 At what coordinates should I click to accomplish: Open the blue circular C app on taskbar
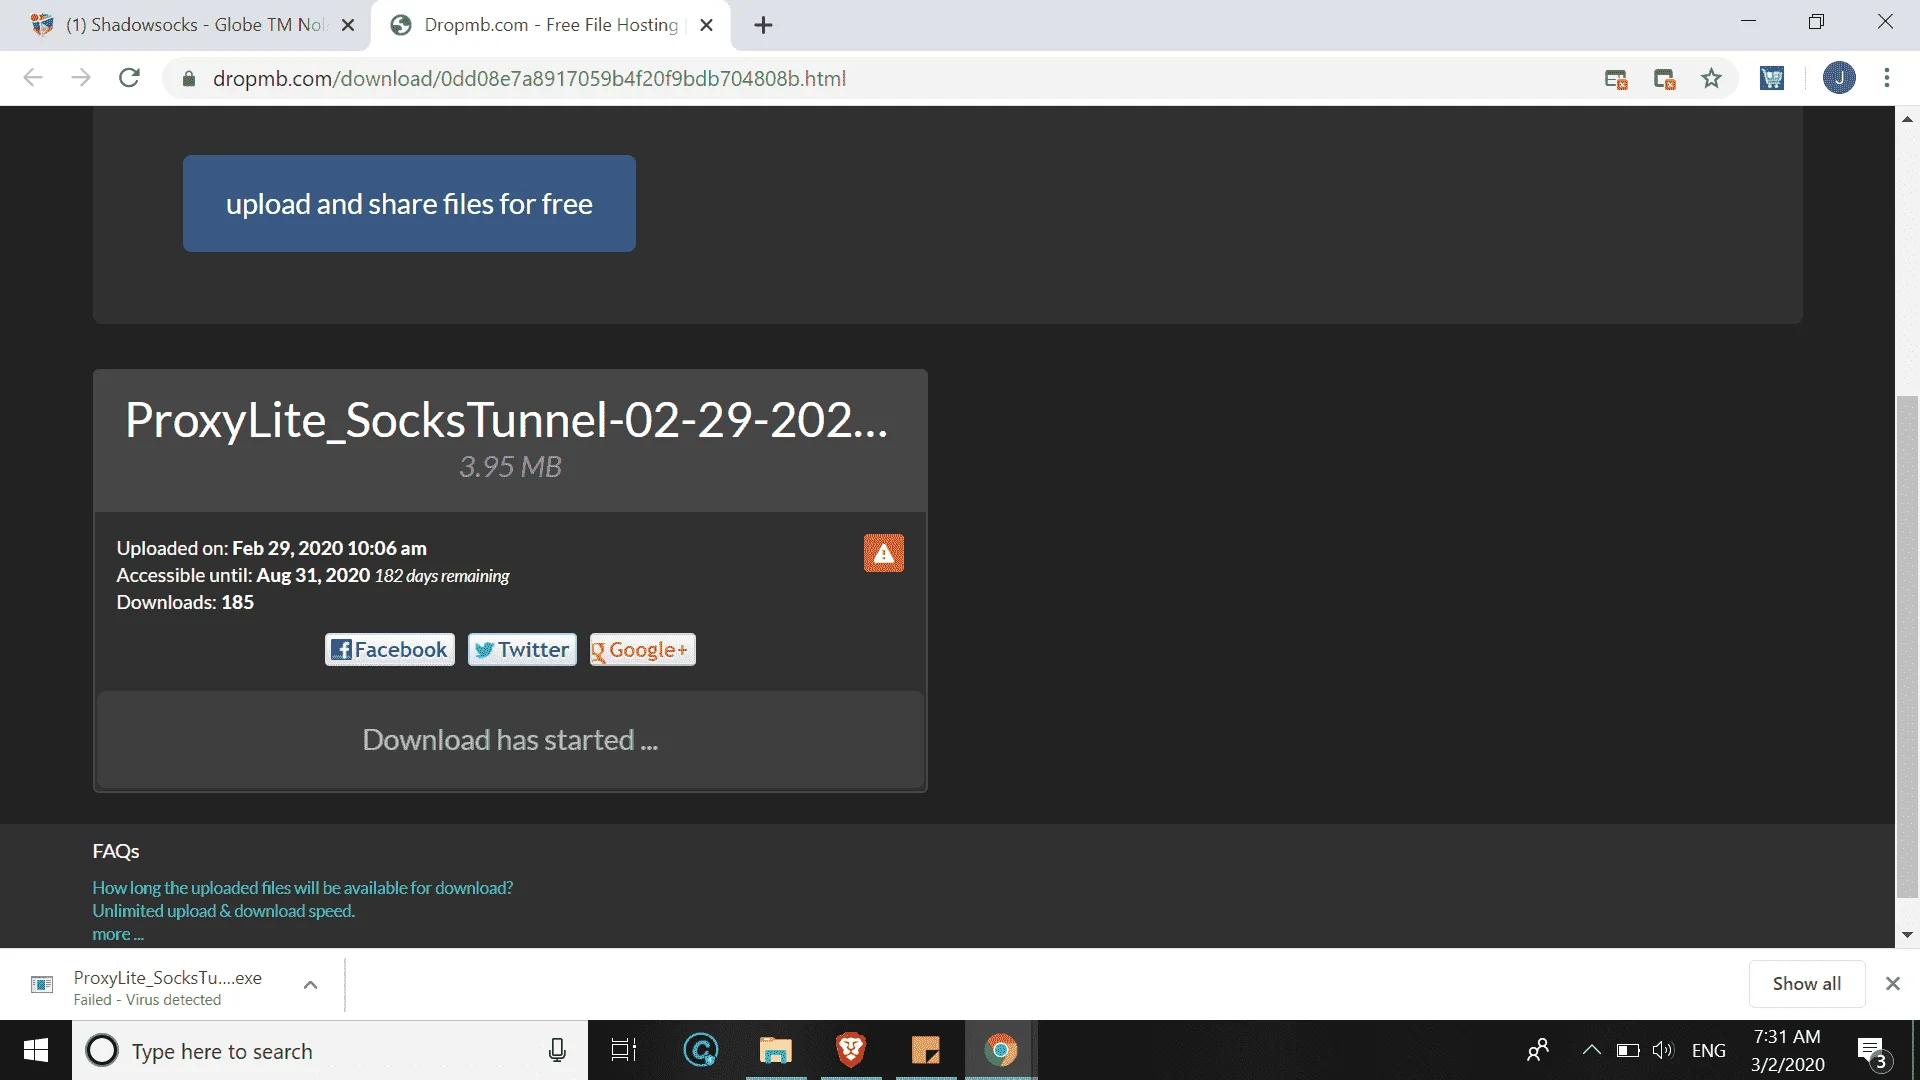(701, 1051)
